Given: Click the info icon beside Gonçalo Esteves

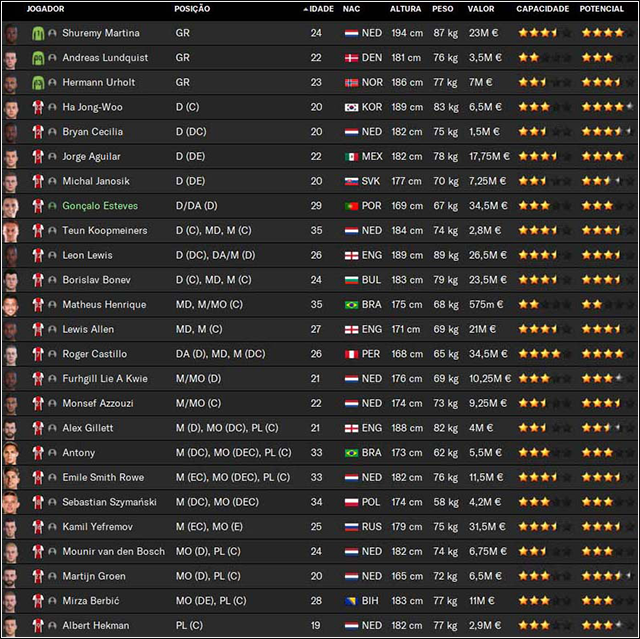Looking at the screenshot, I should (x=52, y=206).
